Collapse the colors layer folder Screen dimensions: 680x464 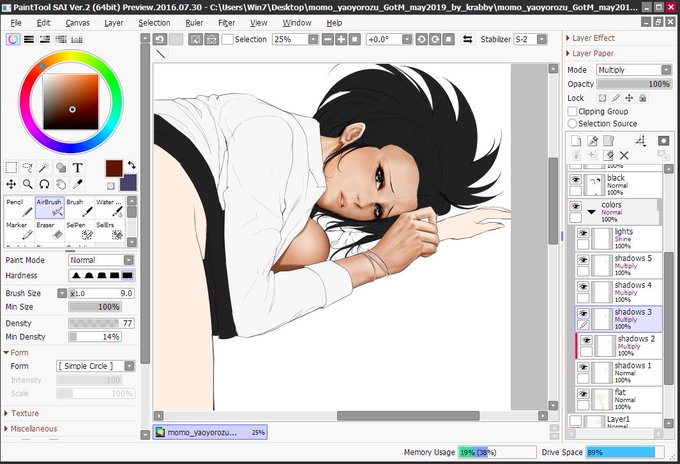(592, 212)
